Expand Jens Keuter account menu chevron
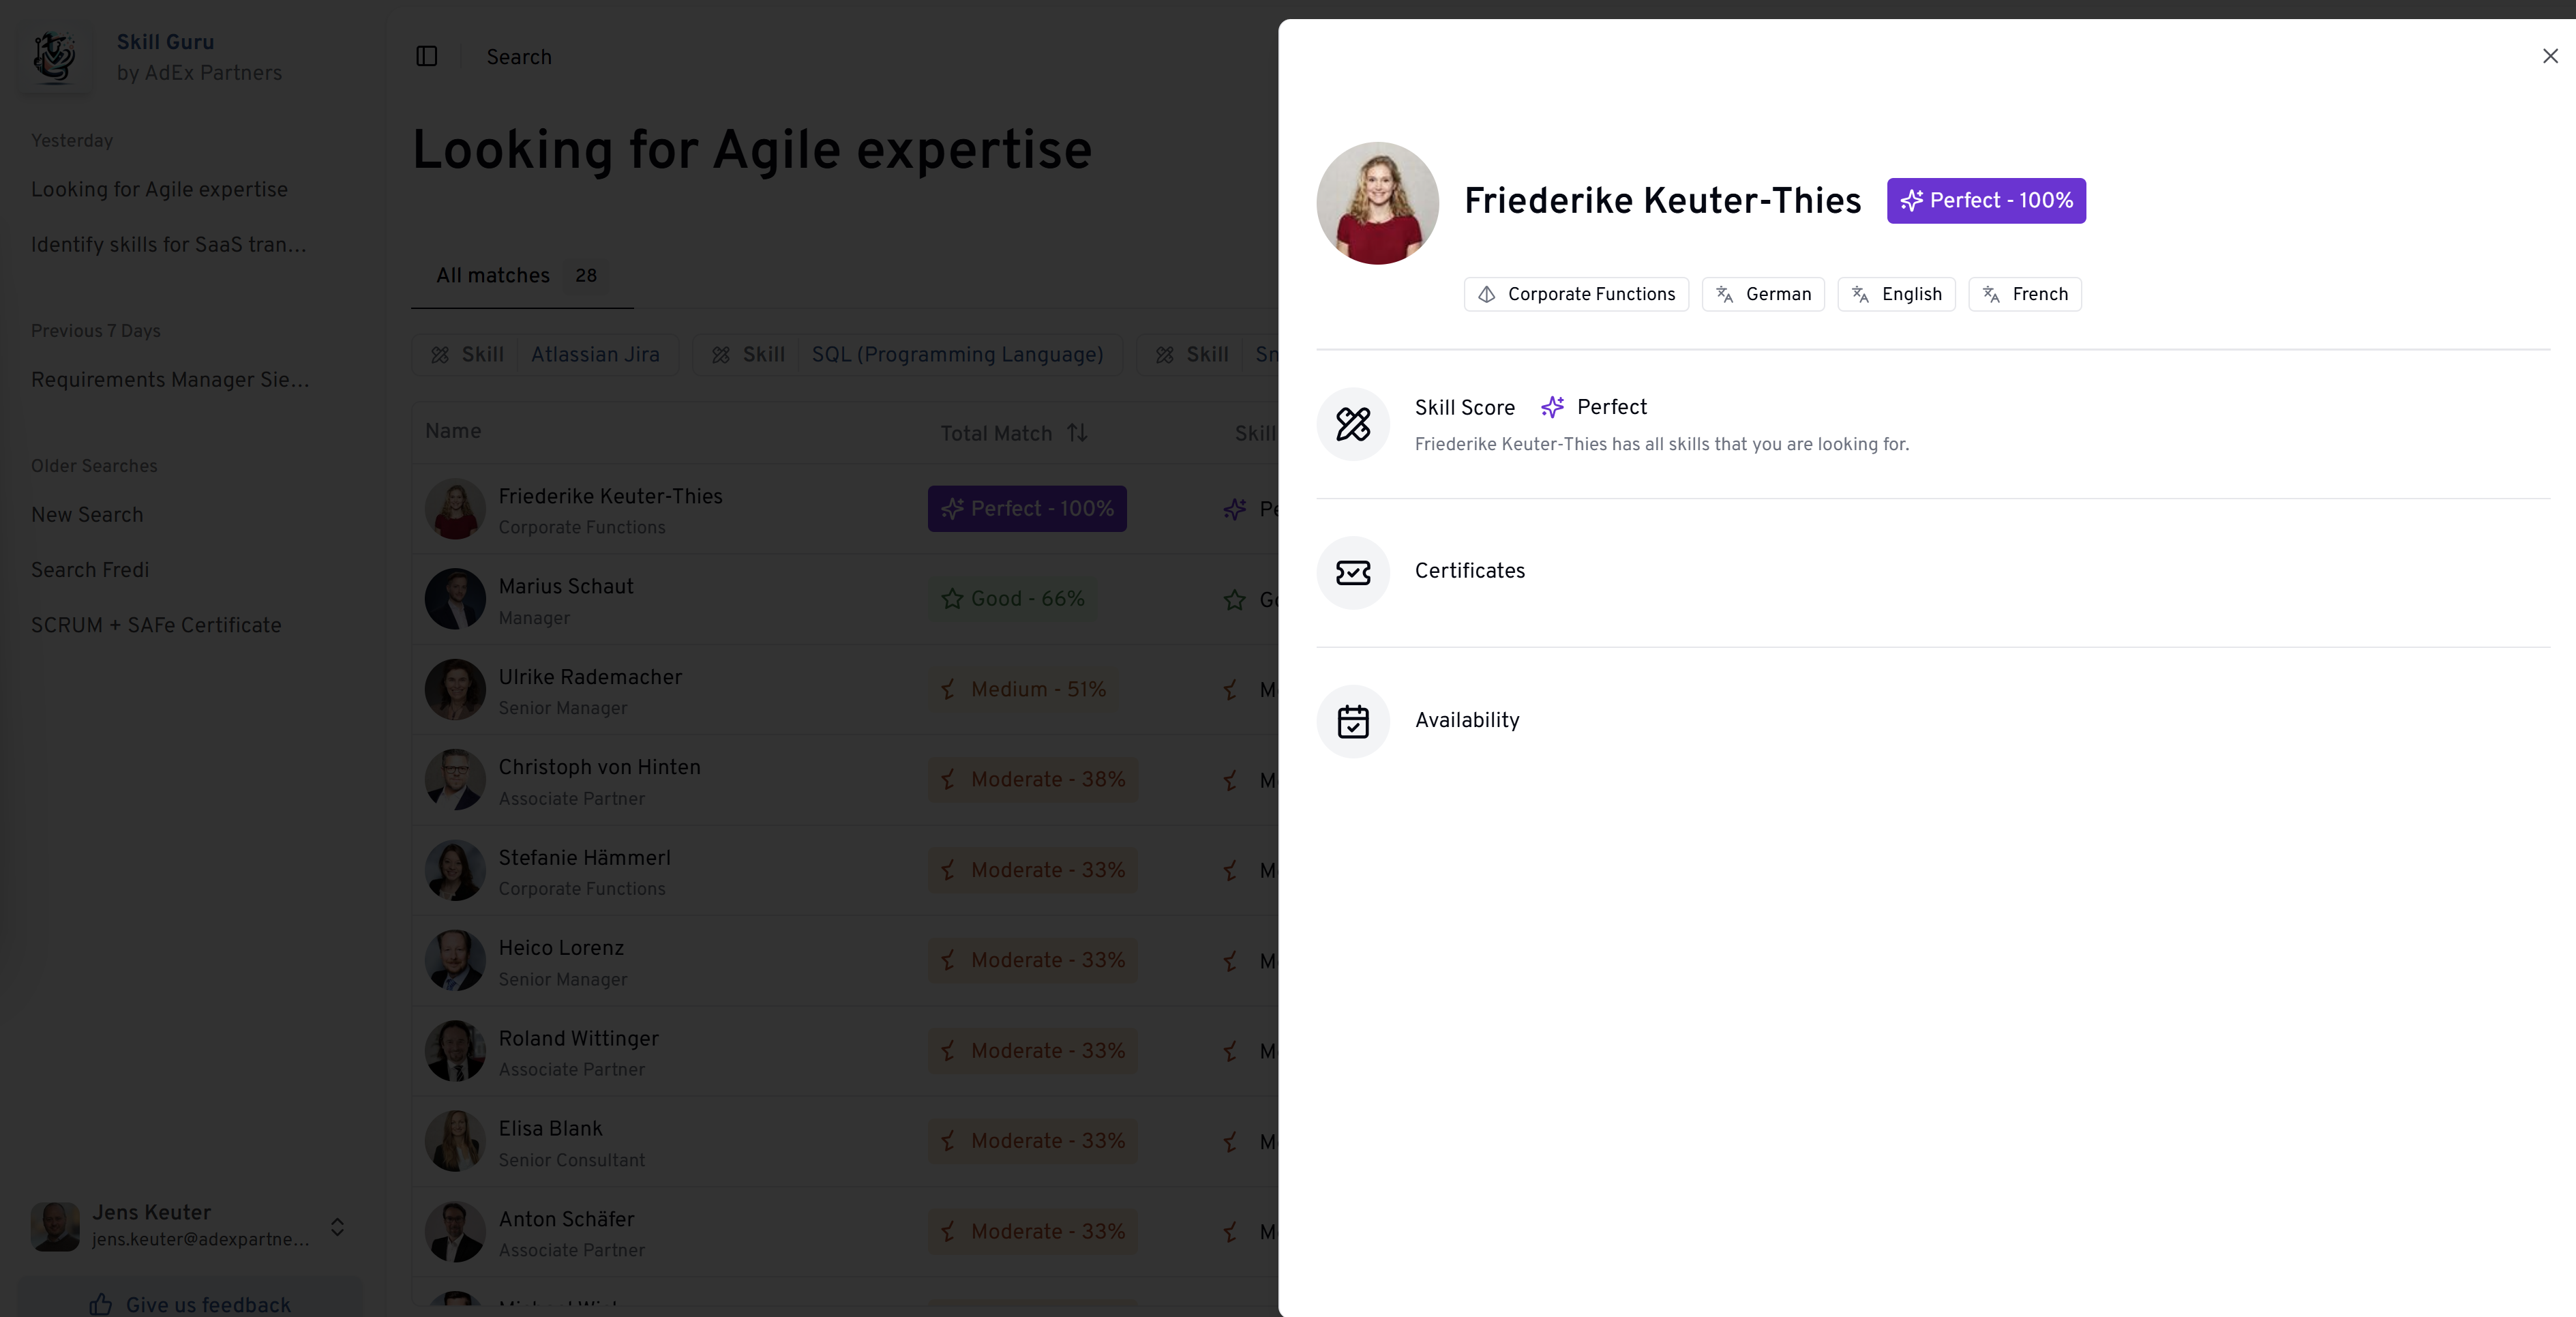 337,1226
